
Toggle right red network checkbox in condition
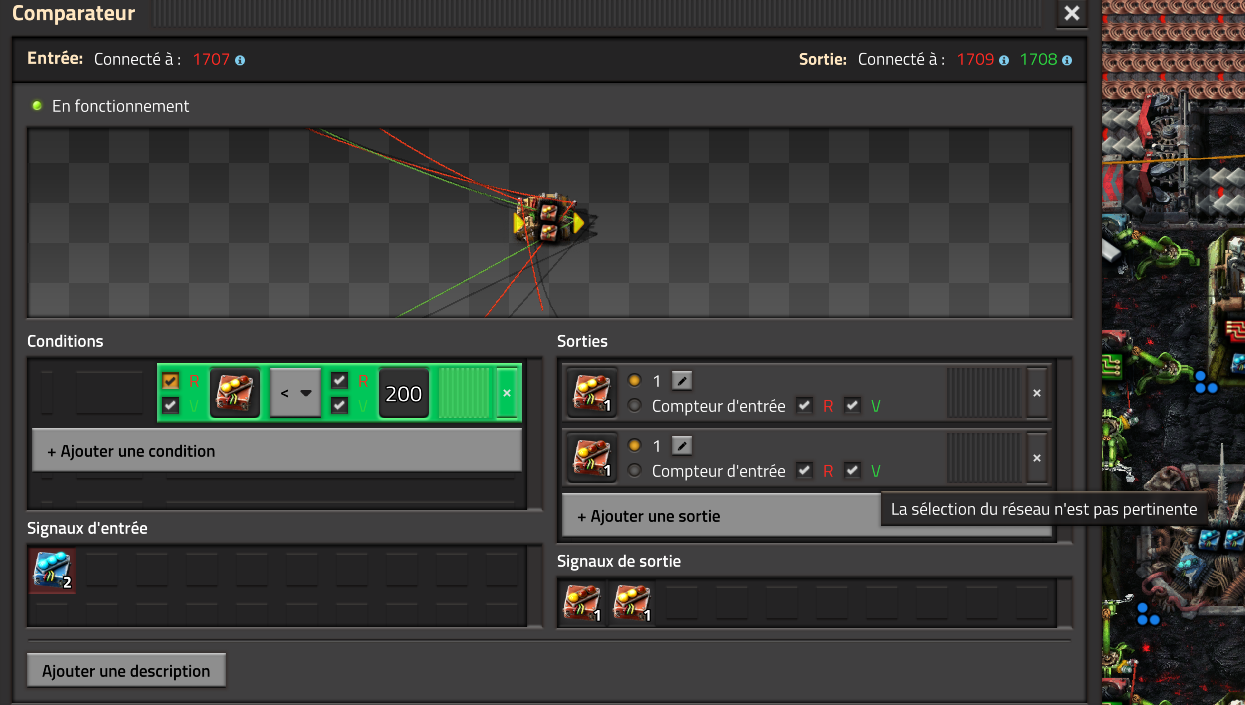coord(339,381)
